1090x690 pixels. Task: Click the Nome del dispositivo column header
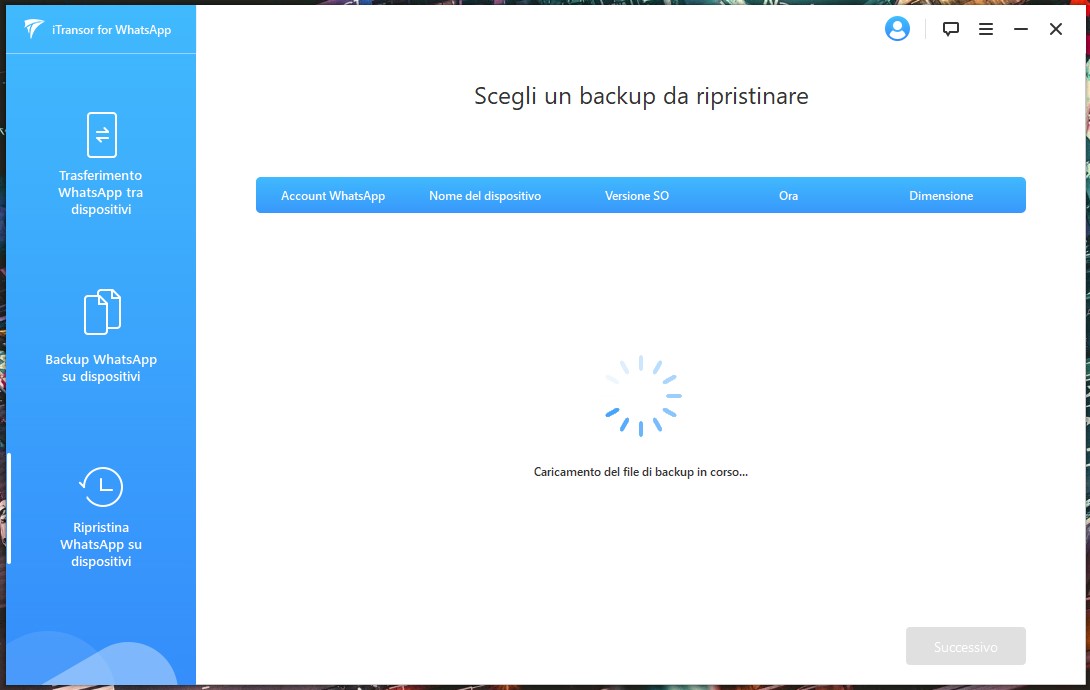pyautogui.click(x=485, y=196)
